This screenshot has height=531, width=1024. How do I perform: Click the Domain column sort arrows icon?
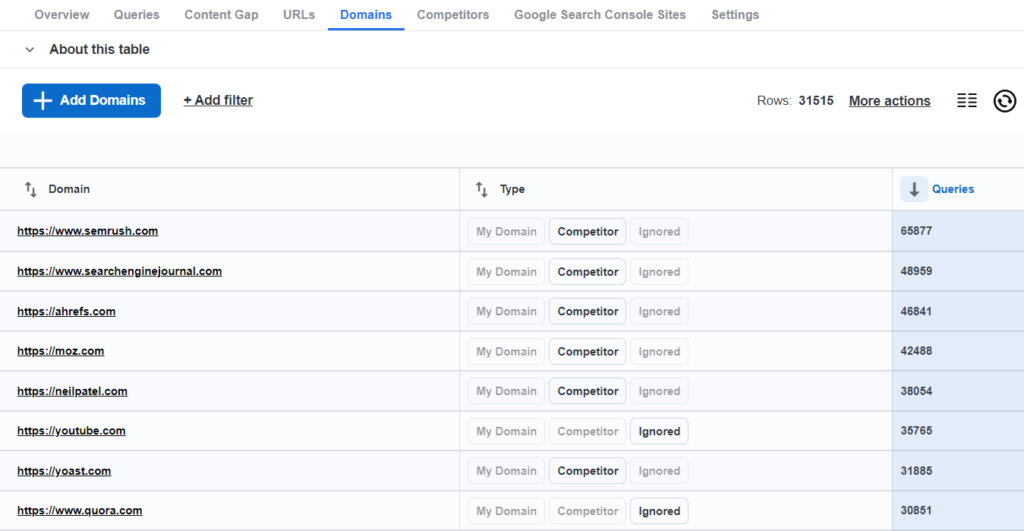(x=31, y=189)
